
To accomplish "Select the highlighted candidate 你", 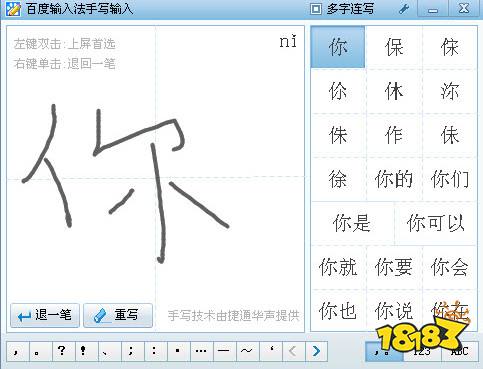I will (x=338, y=47).
